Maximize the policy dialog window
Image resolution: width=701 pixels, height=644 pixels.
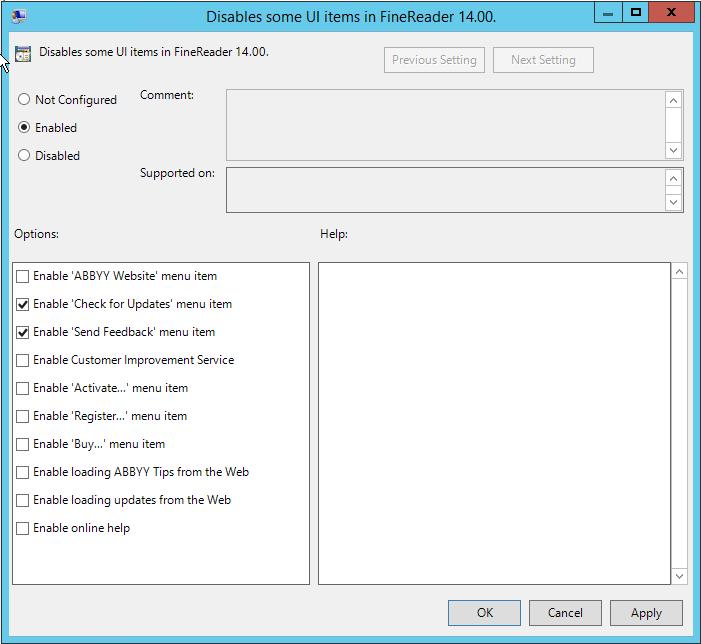(x=635, y=13)
